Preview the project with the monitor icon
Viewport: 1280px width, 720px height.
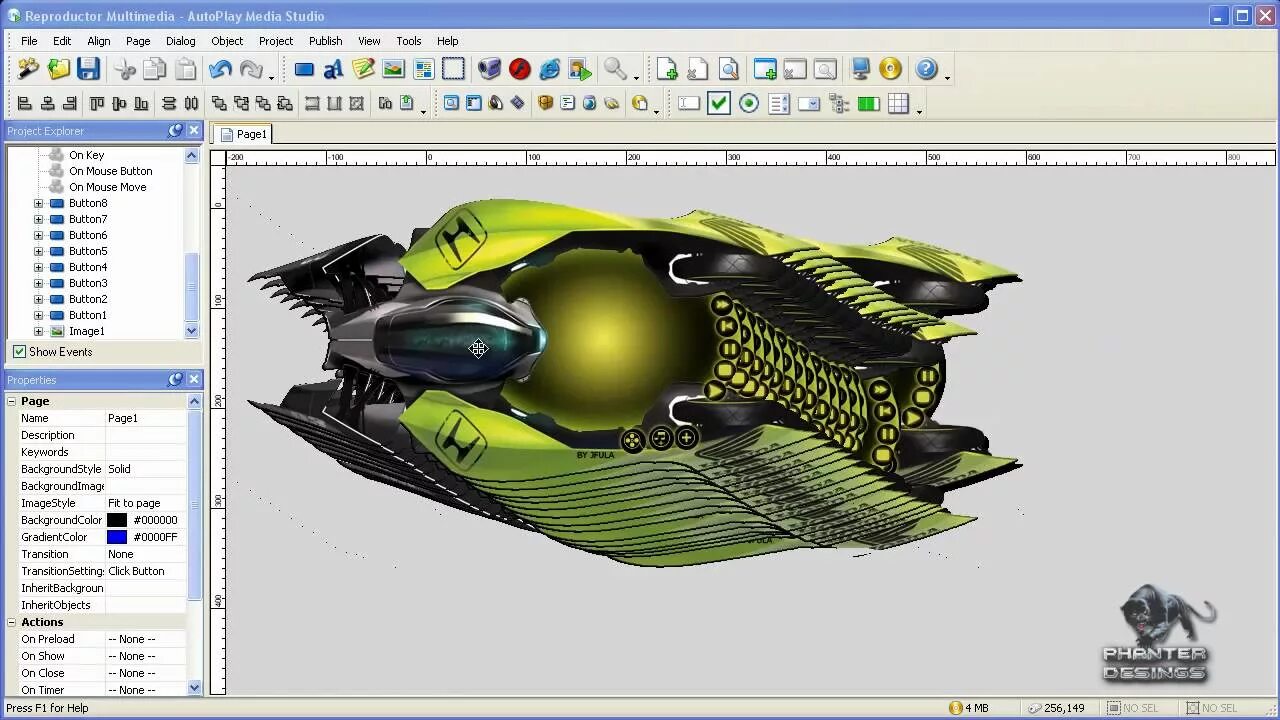860,69
